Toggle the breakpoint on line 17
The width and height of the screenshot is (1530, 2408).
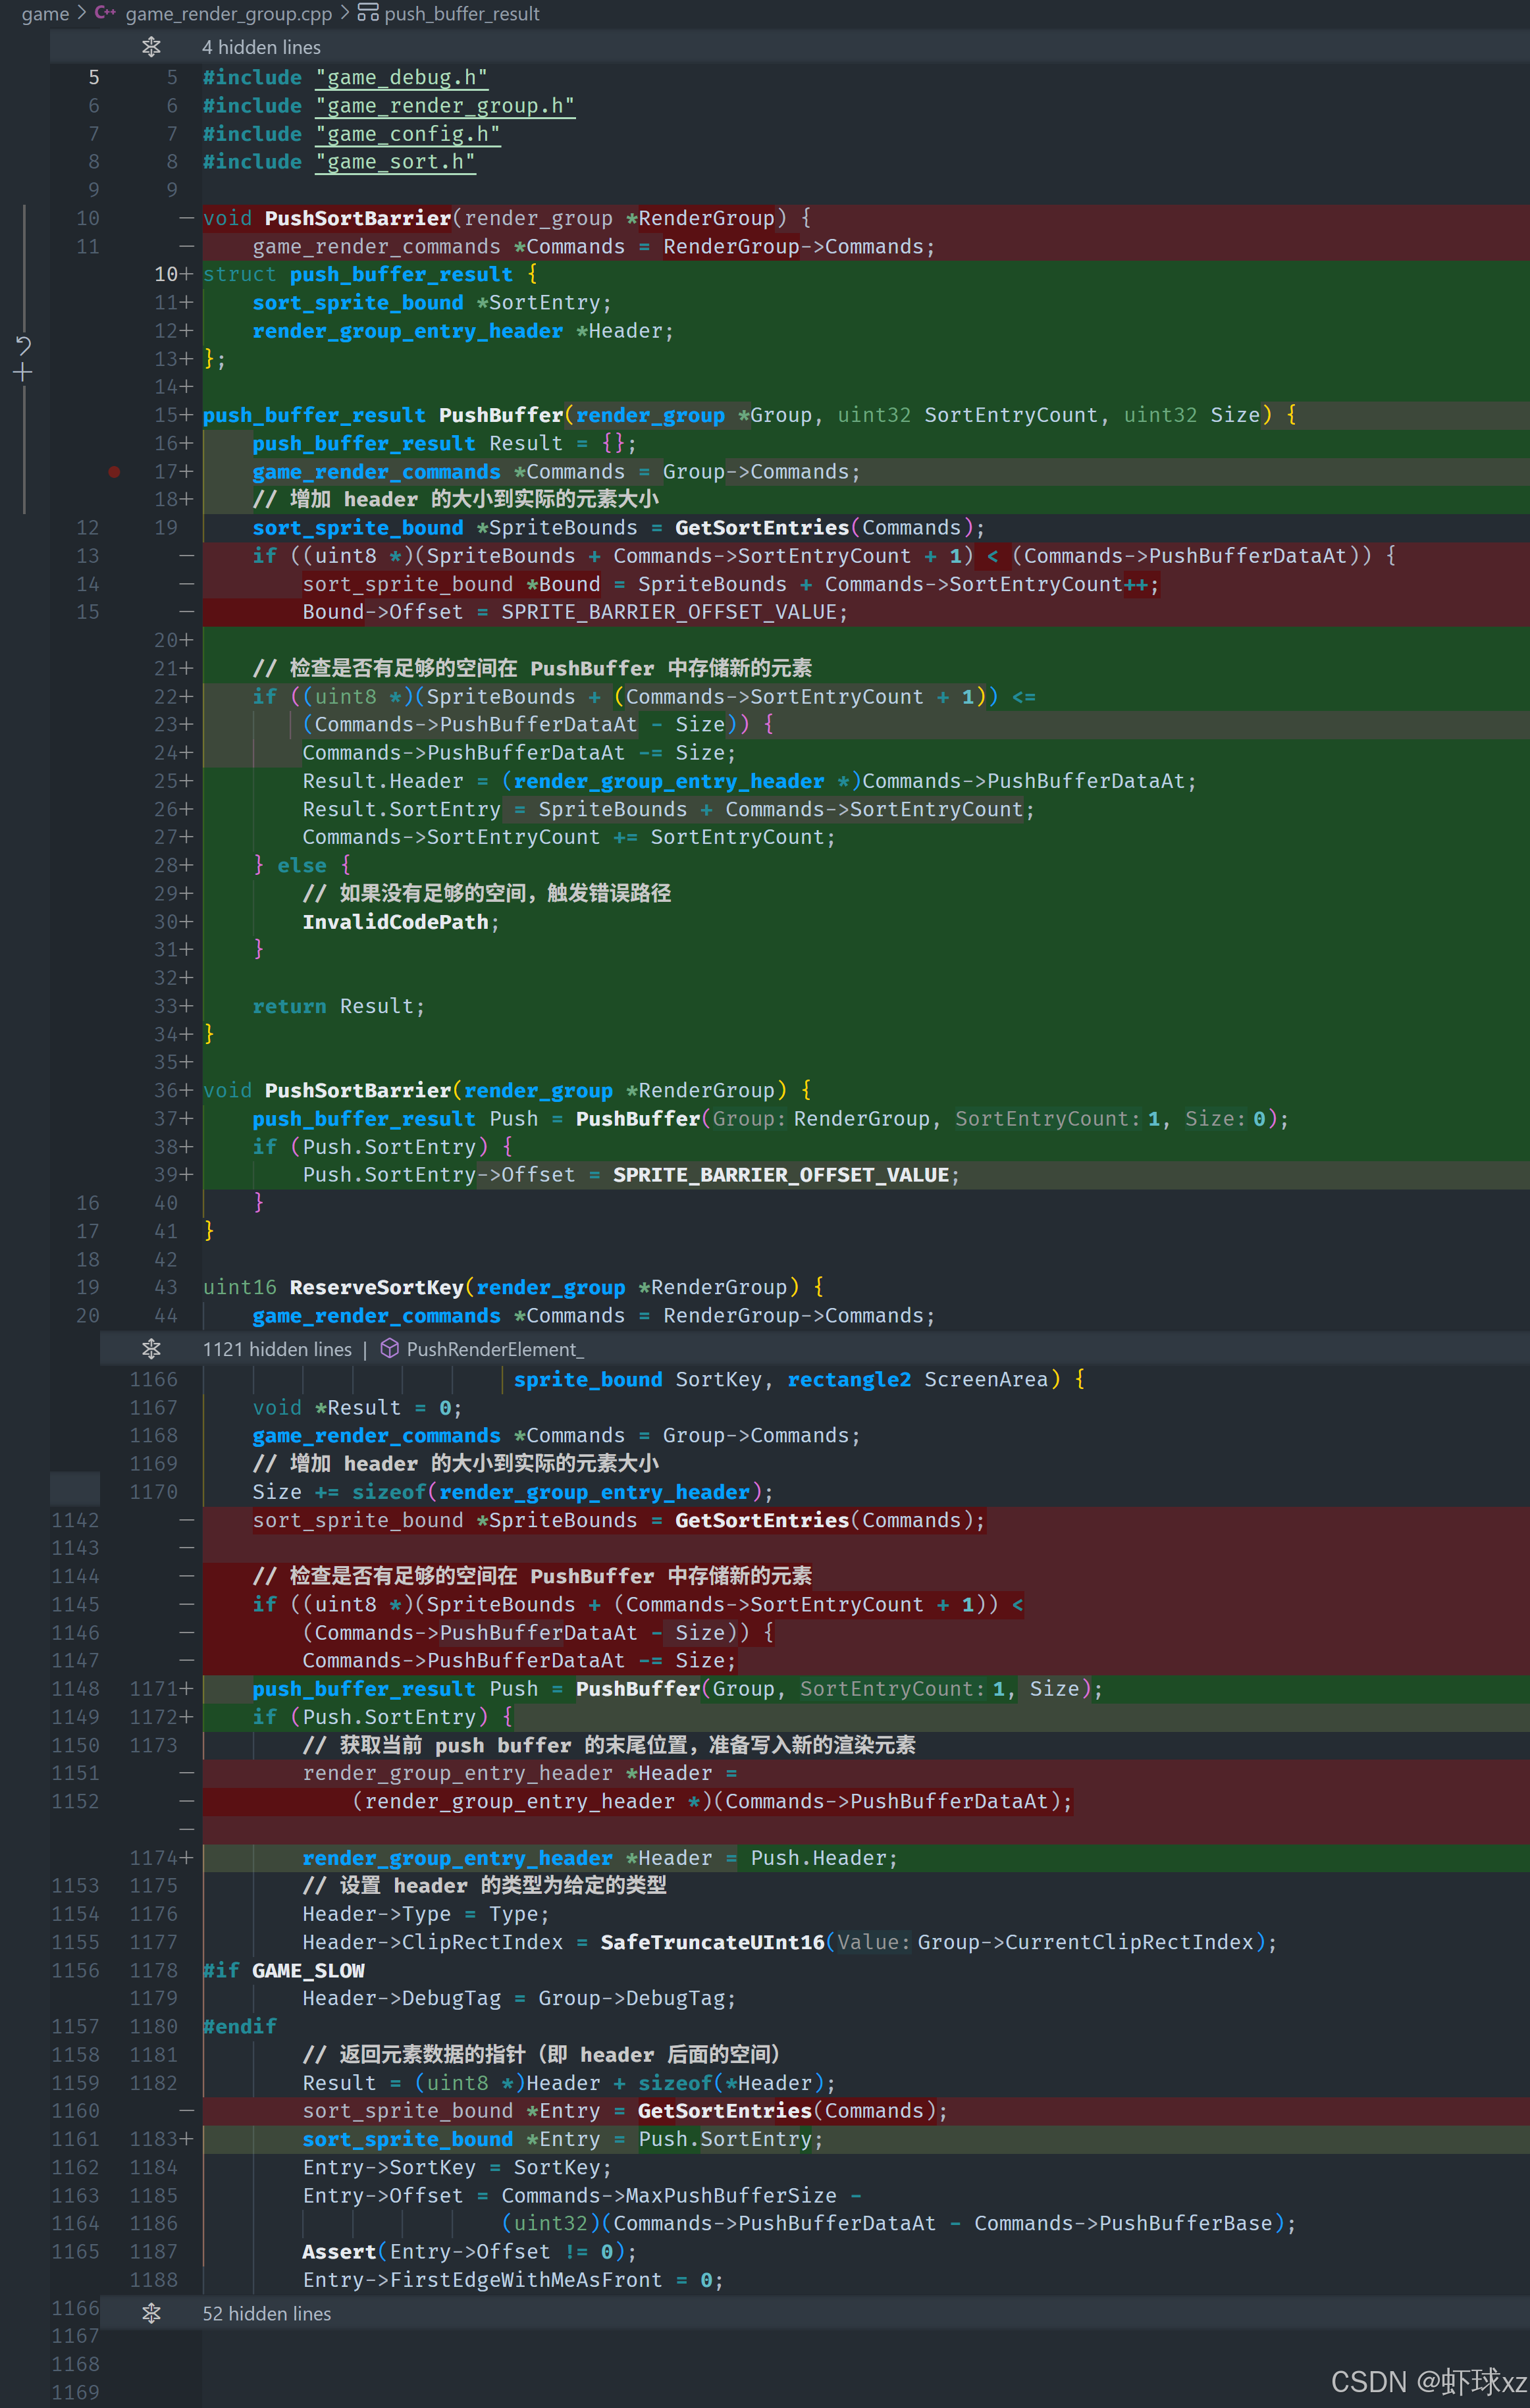tap(114, 471)
